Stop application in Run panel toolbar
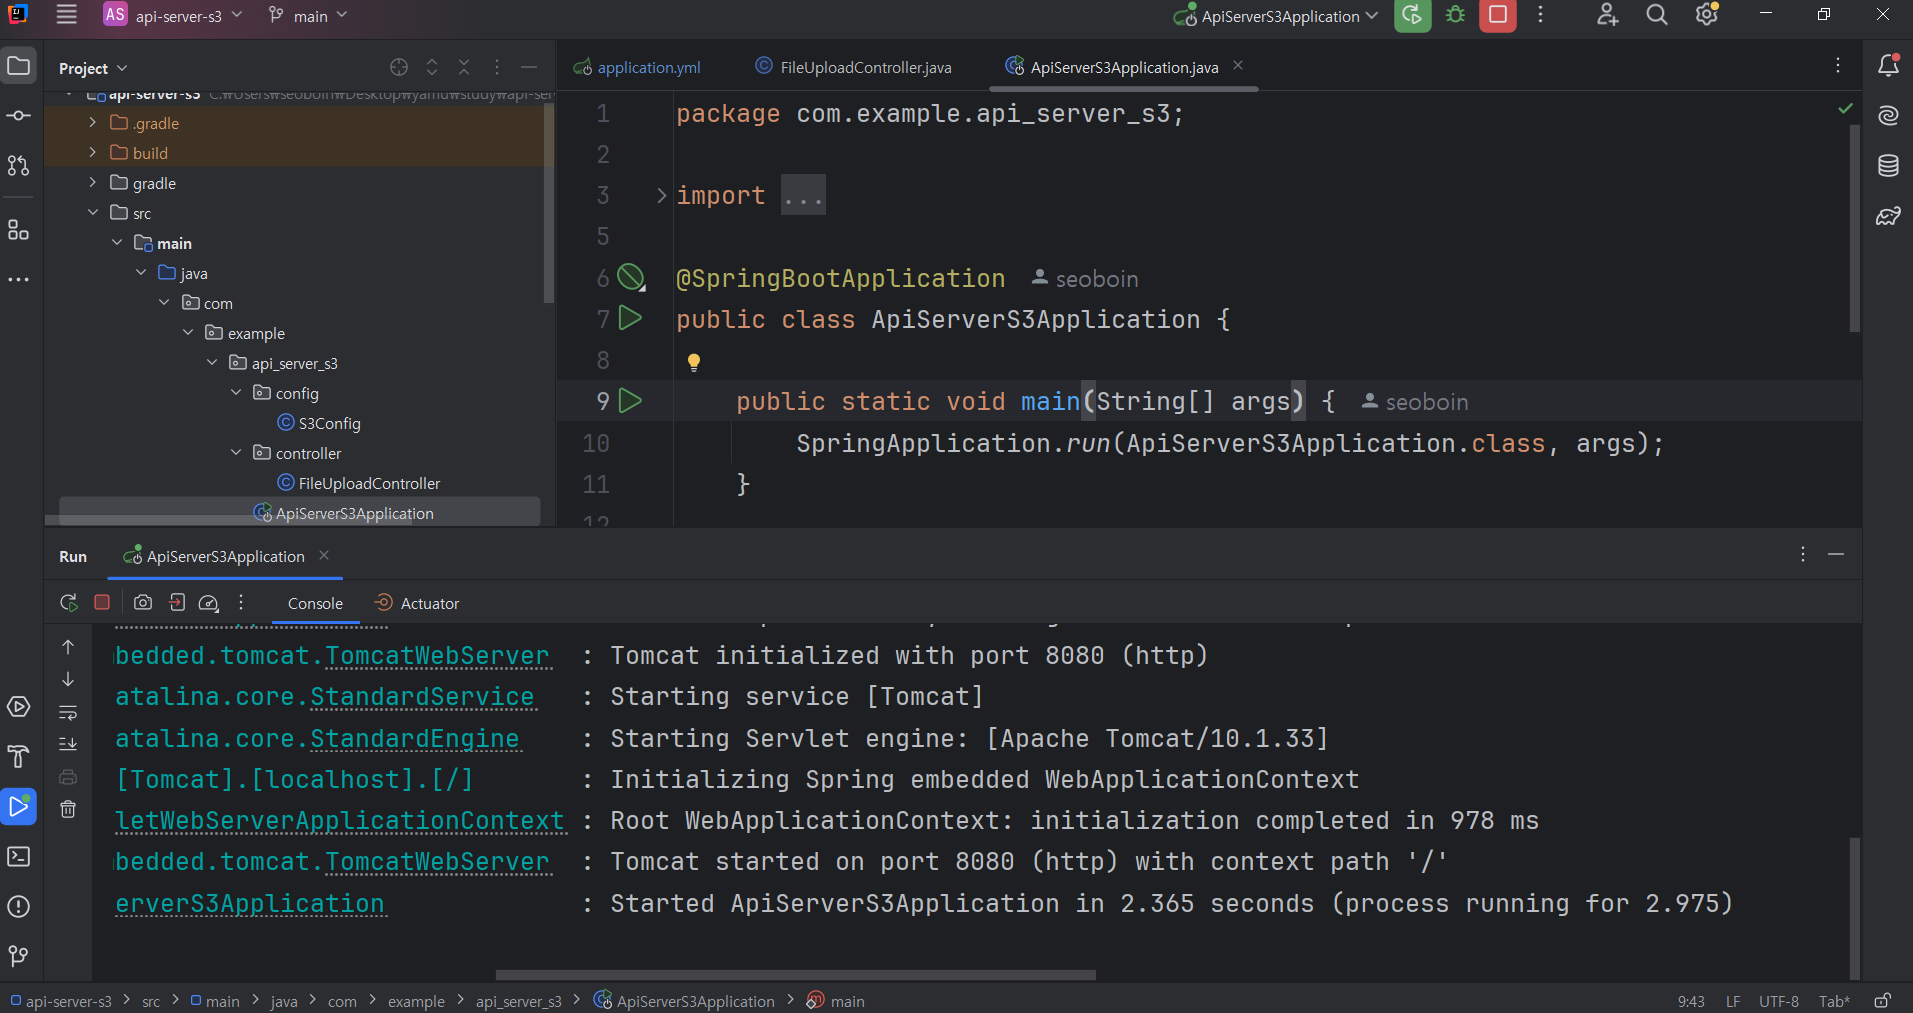 click(x=102, y=602)
